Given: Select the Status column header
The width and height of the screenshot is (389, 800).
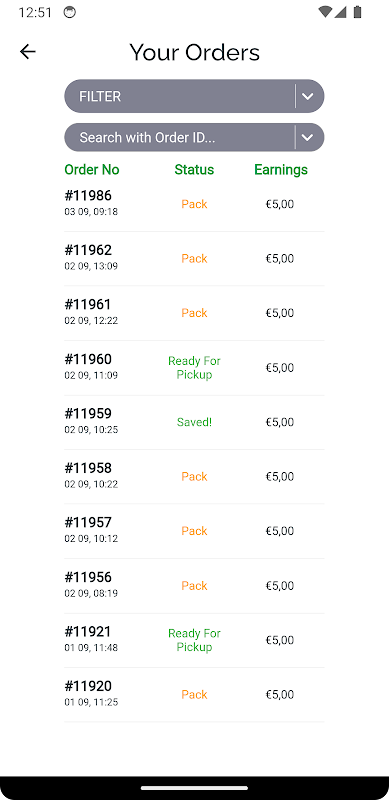Looking at the screenshot, I should point(194,169).
